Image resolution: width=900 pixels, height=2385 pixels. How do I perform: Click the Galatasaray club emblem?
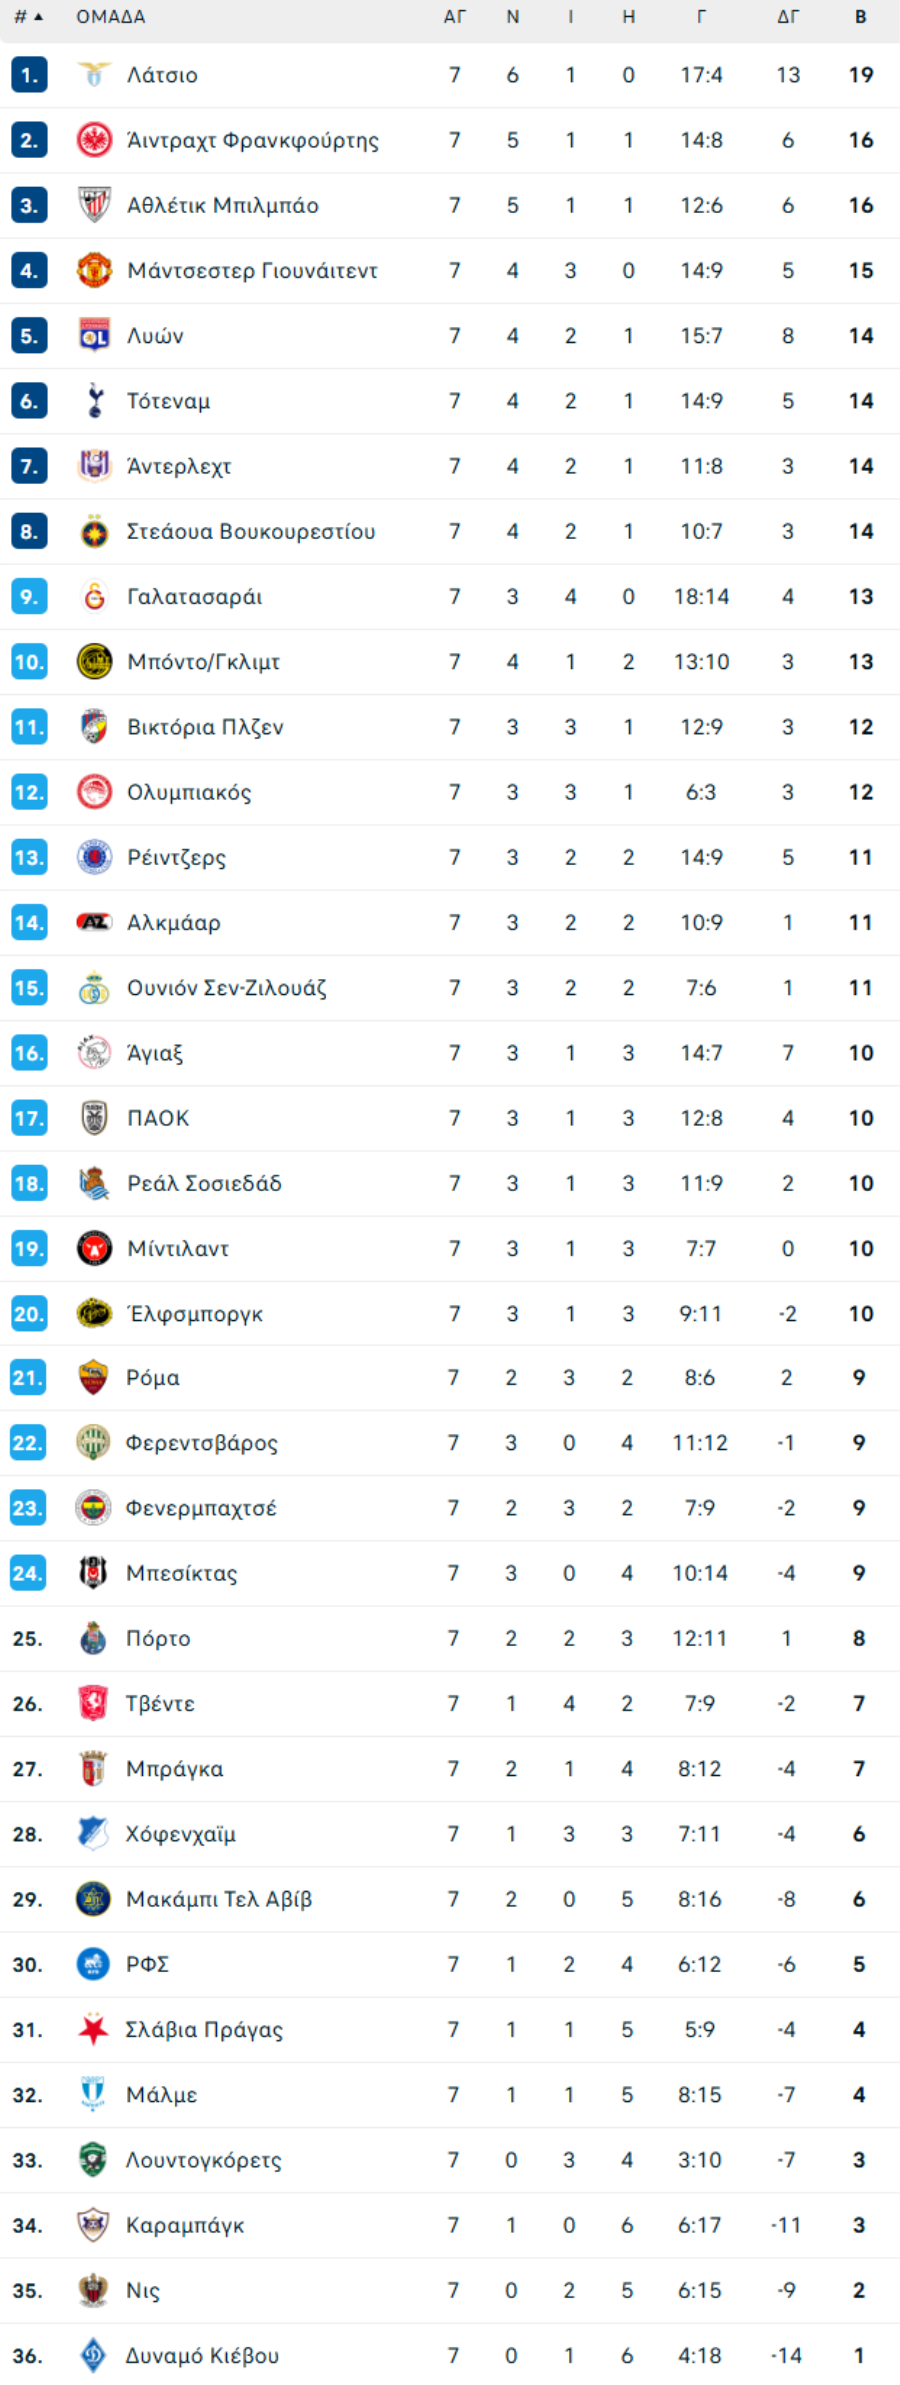coord(94,596)
